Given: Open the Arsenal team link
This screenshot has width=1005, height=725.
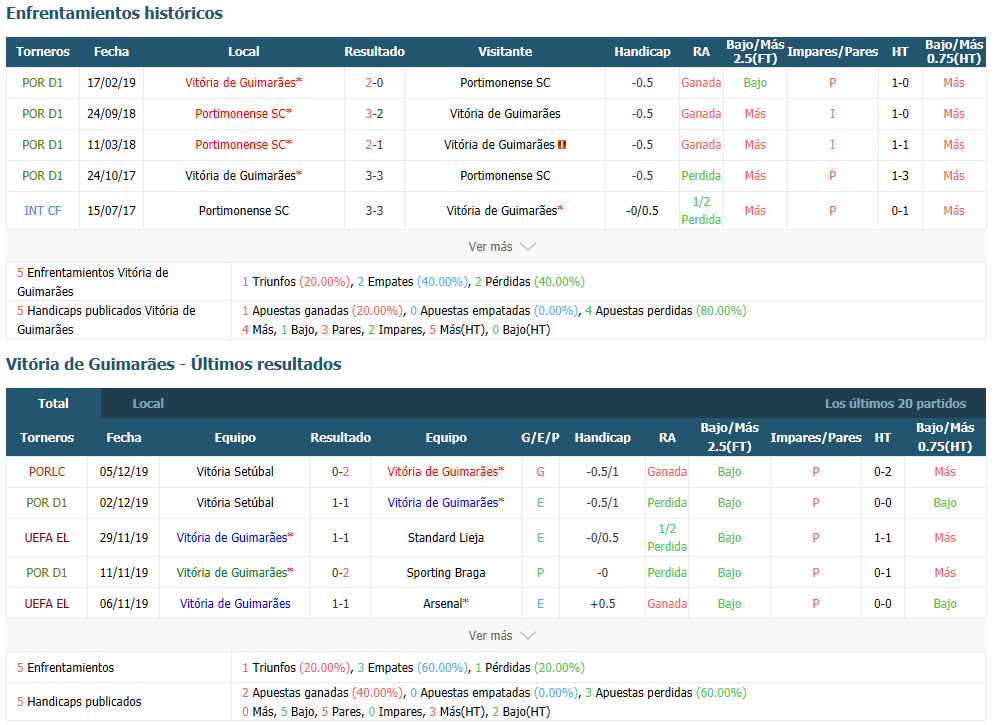Looking at the screenshot, I should [446, 604].
